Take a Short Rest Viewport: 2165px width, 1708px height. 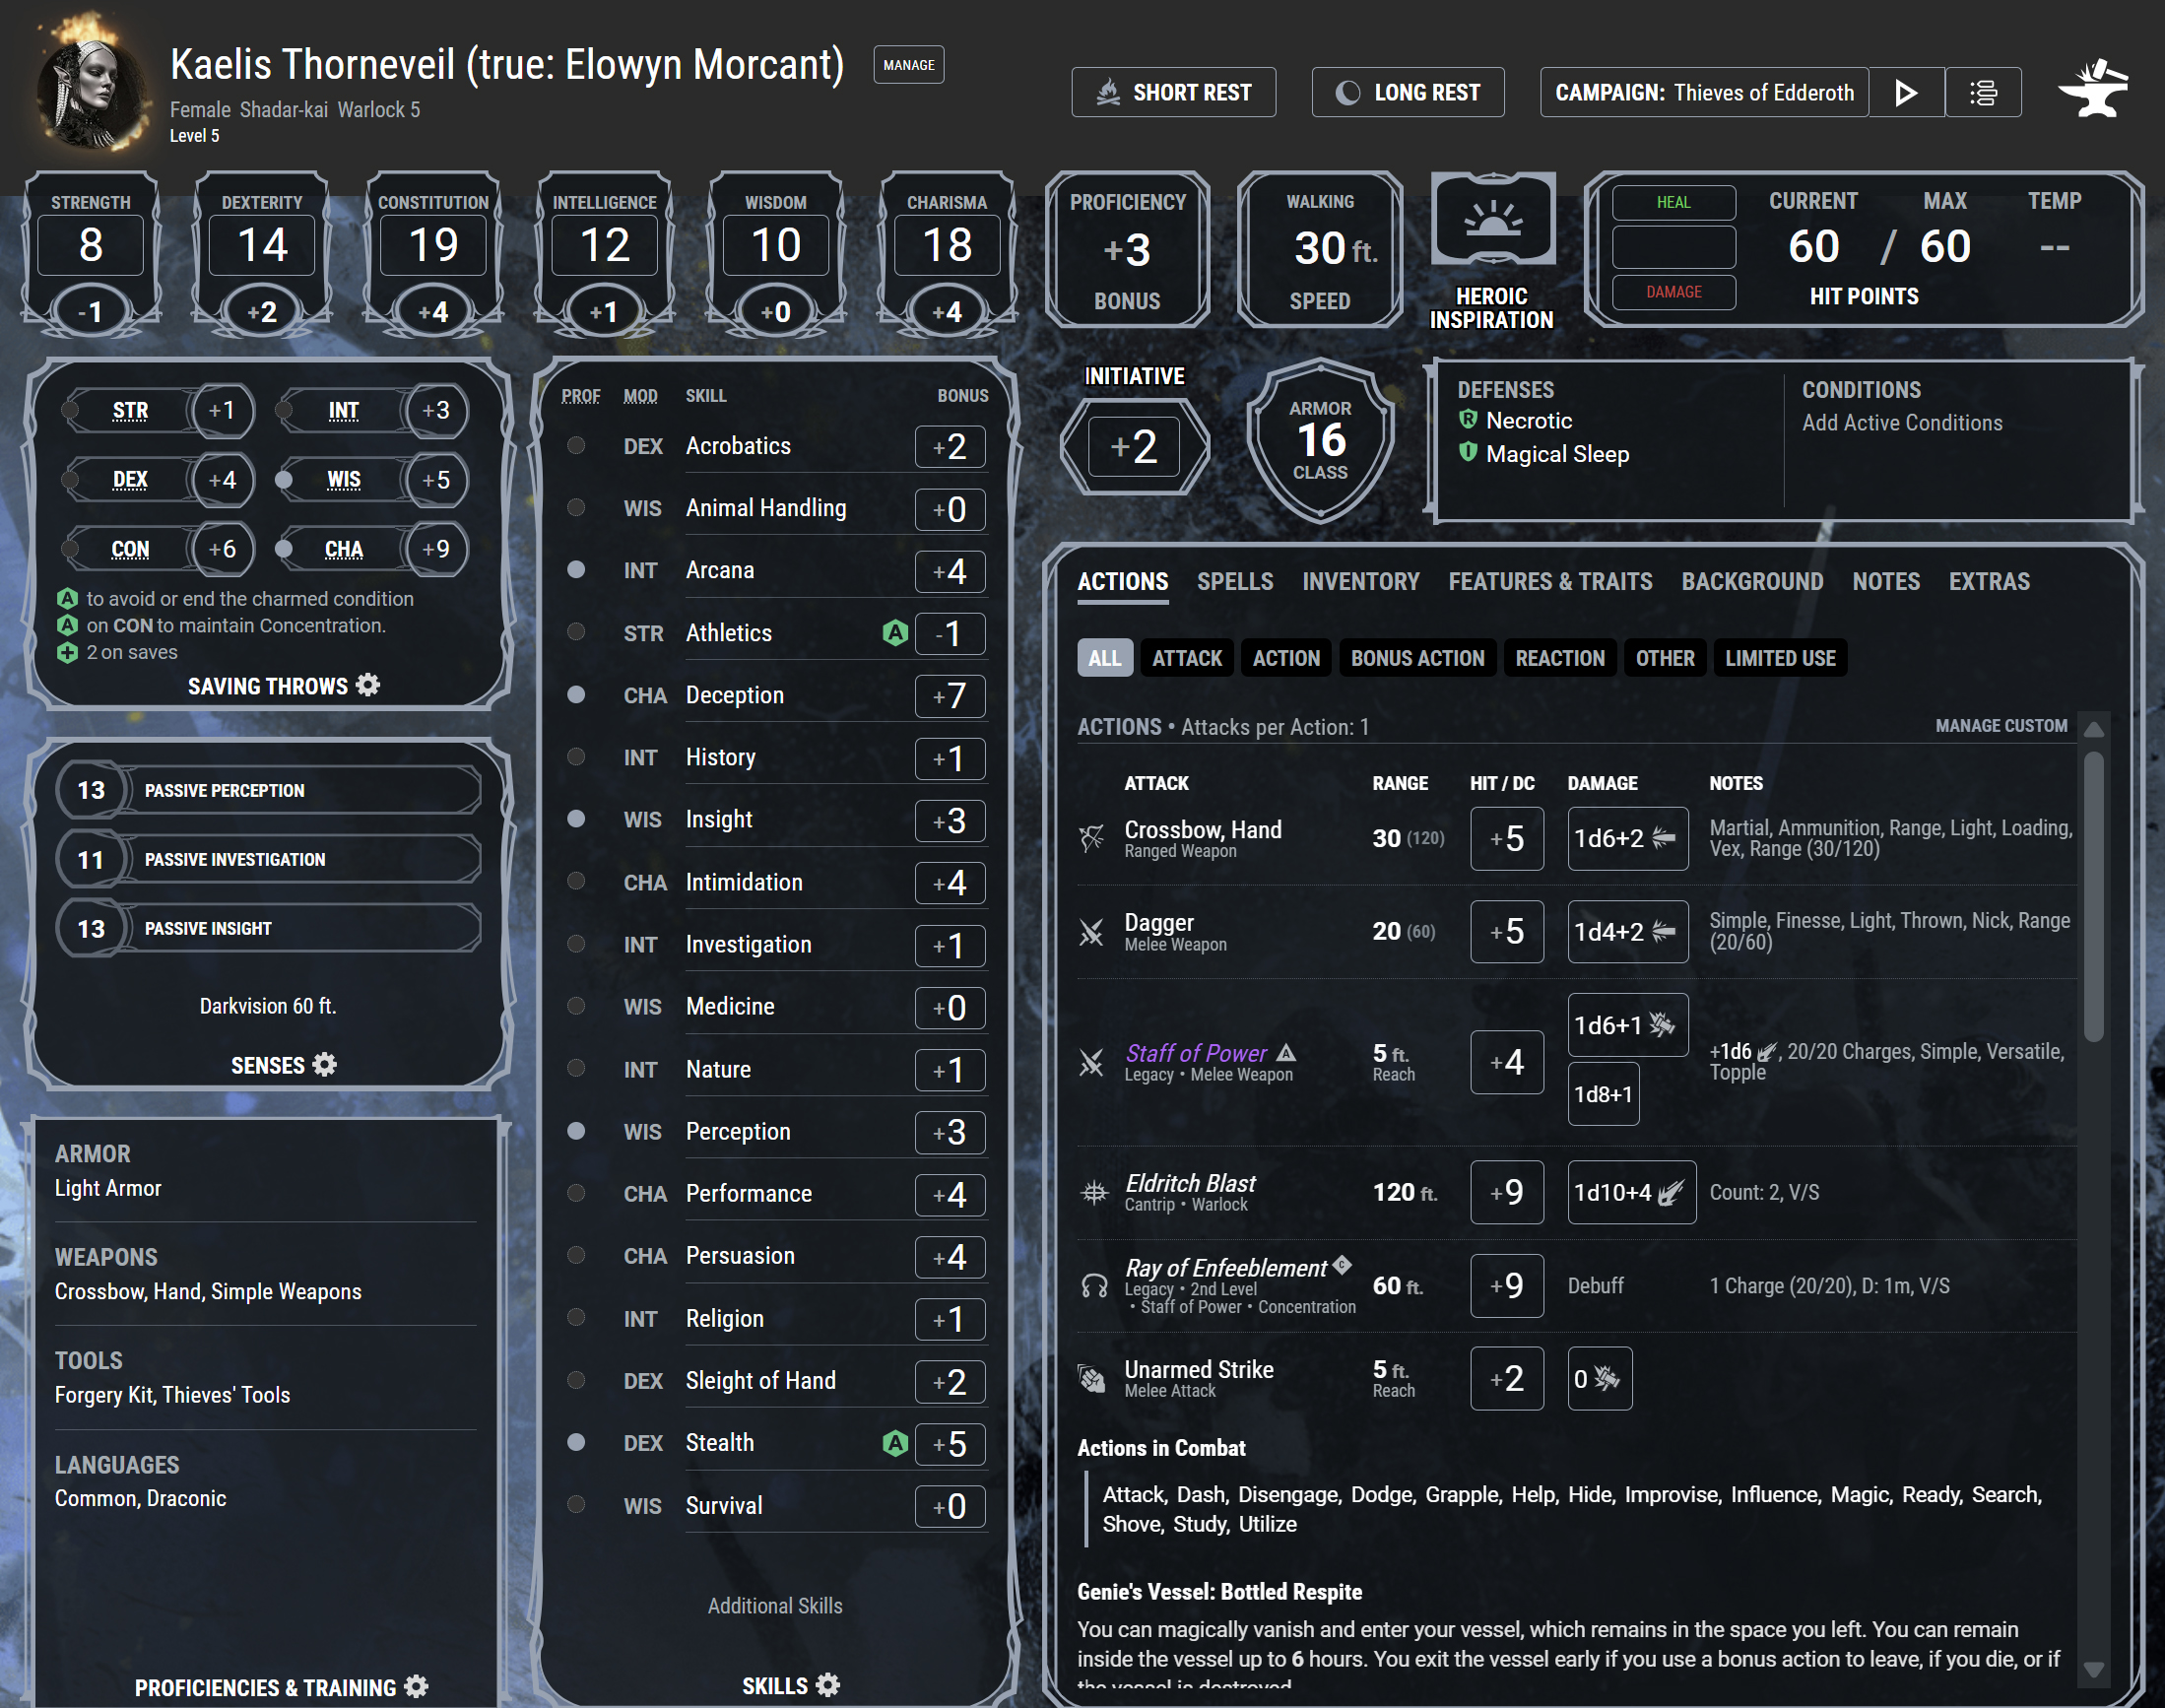[1173, 93]
